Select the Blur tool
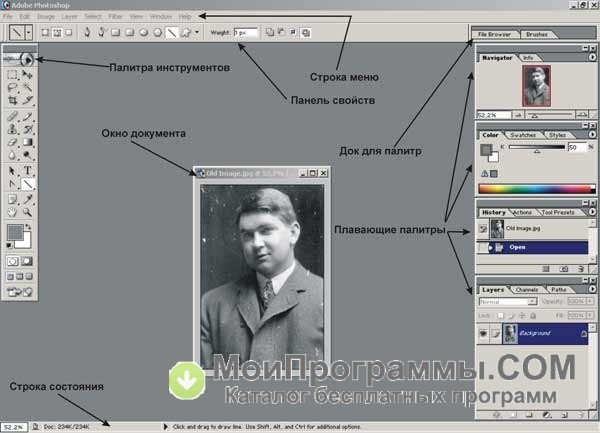 point(12,155)
